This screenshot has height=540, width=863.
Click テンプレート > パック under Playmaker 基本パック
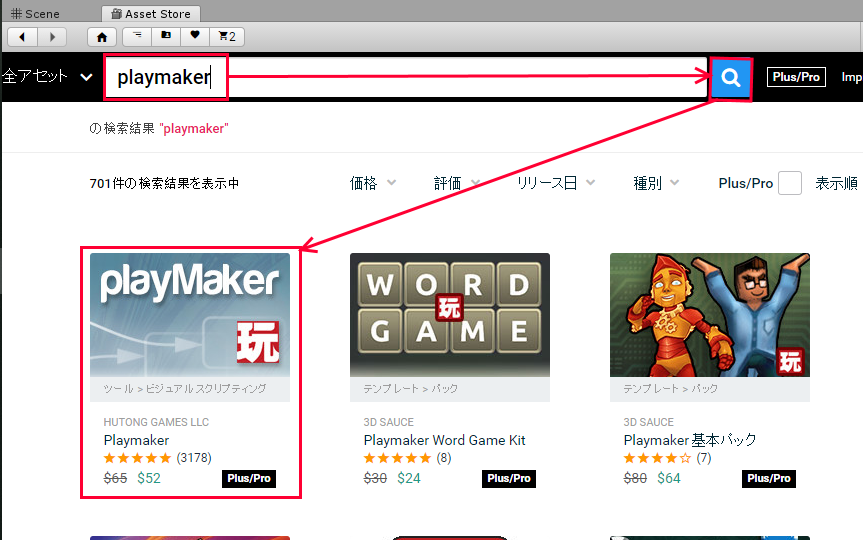coord(670,389)
